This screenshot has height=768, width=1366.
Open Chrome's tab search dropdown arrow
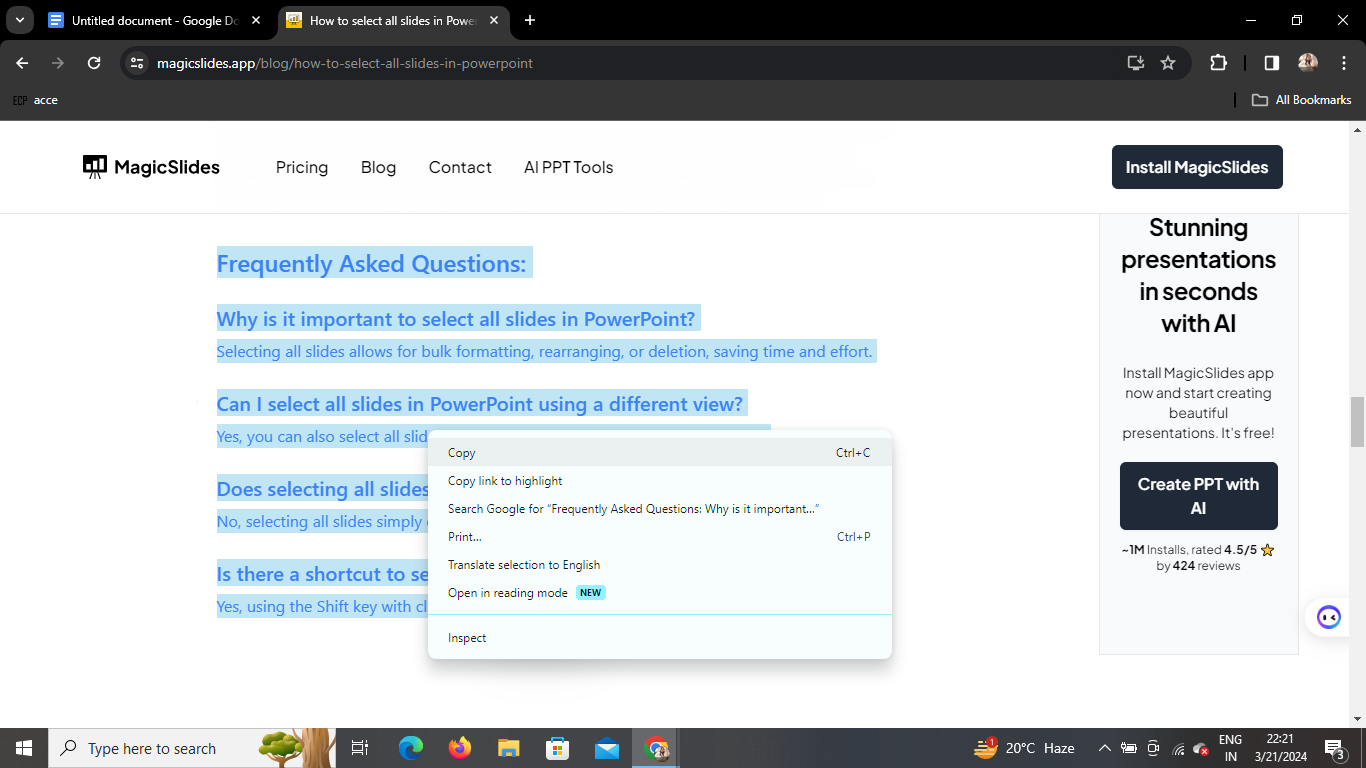pyautogui.click(x=19, y=20)
